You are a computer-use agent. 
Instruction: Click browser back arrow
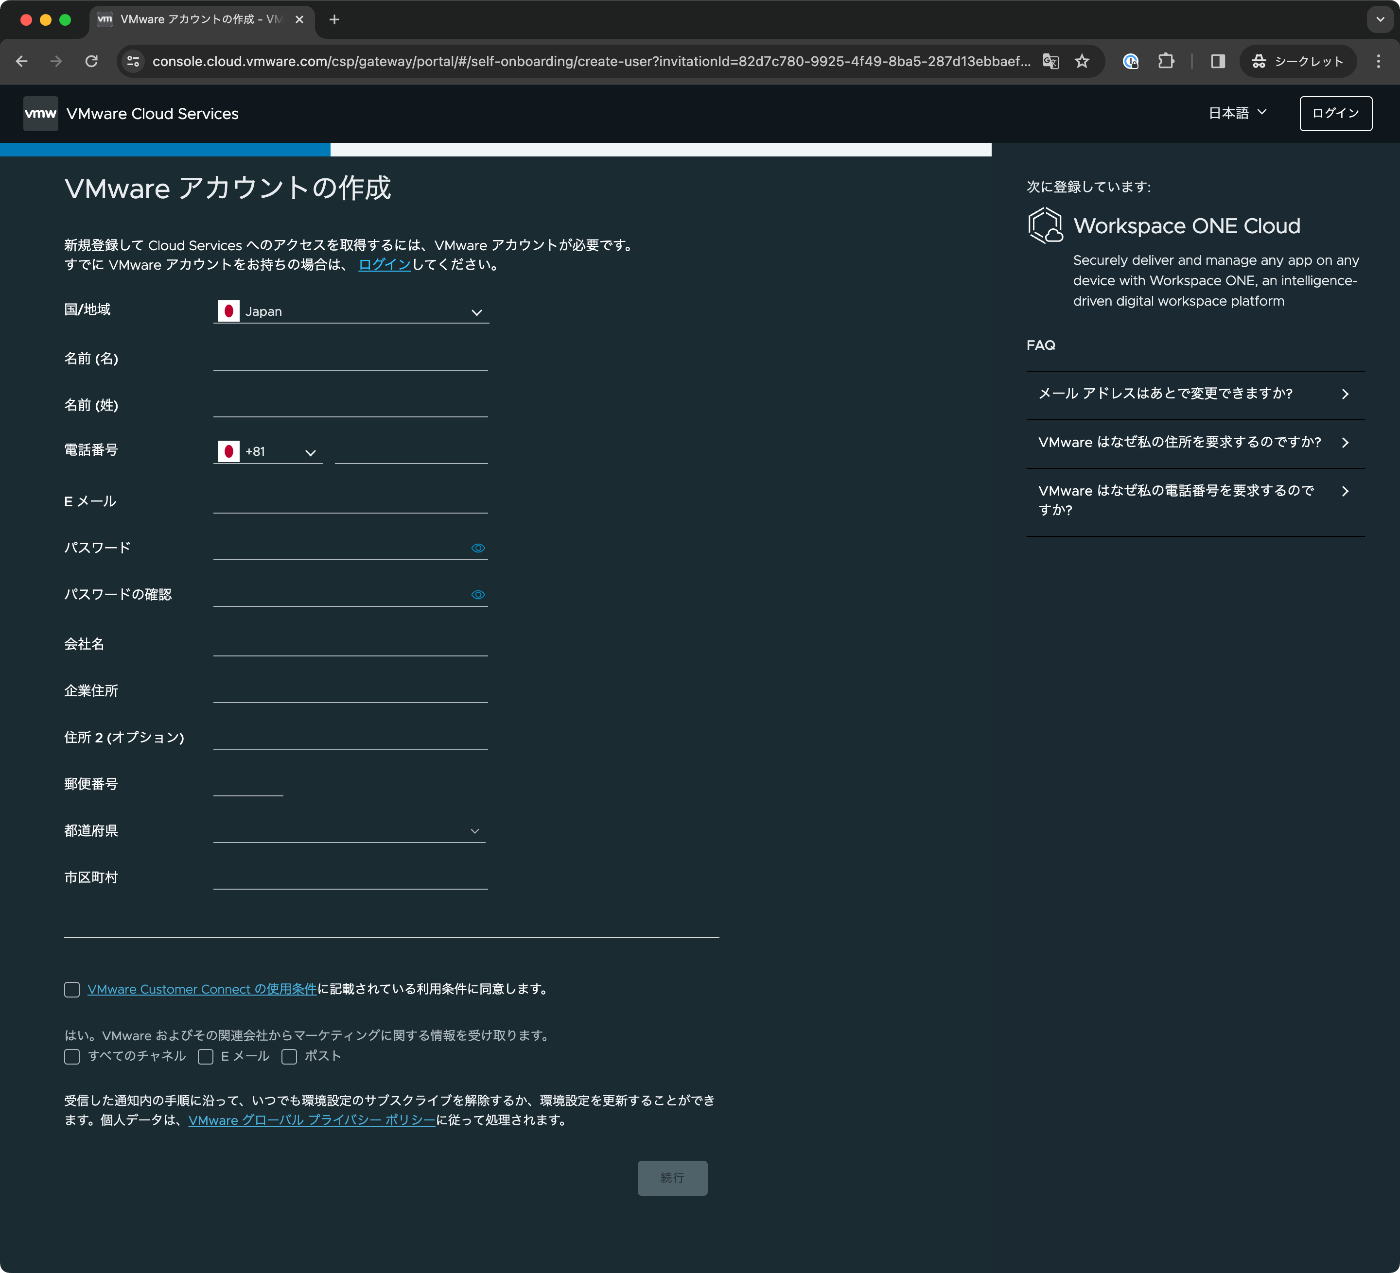pos(22,61)
